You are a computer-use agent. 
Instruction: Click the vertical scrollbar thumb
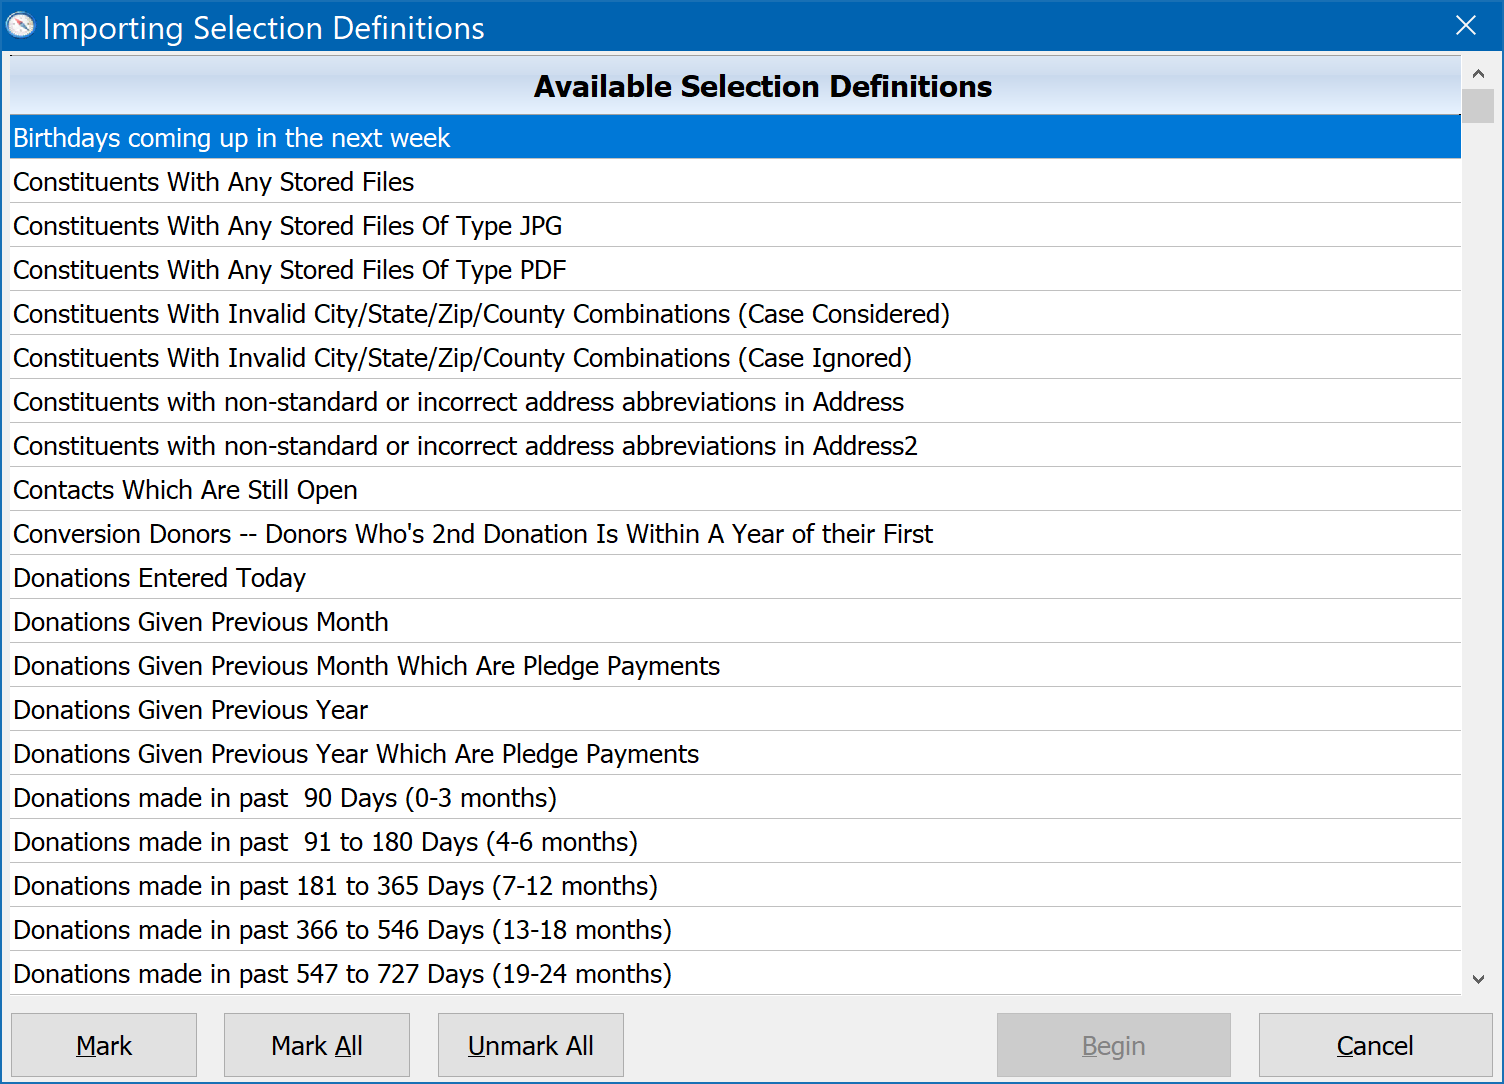1478,106
